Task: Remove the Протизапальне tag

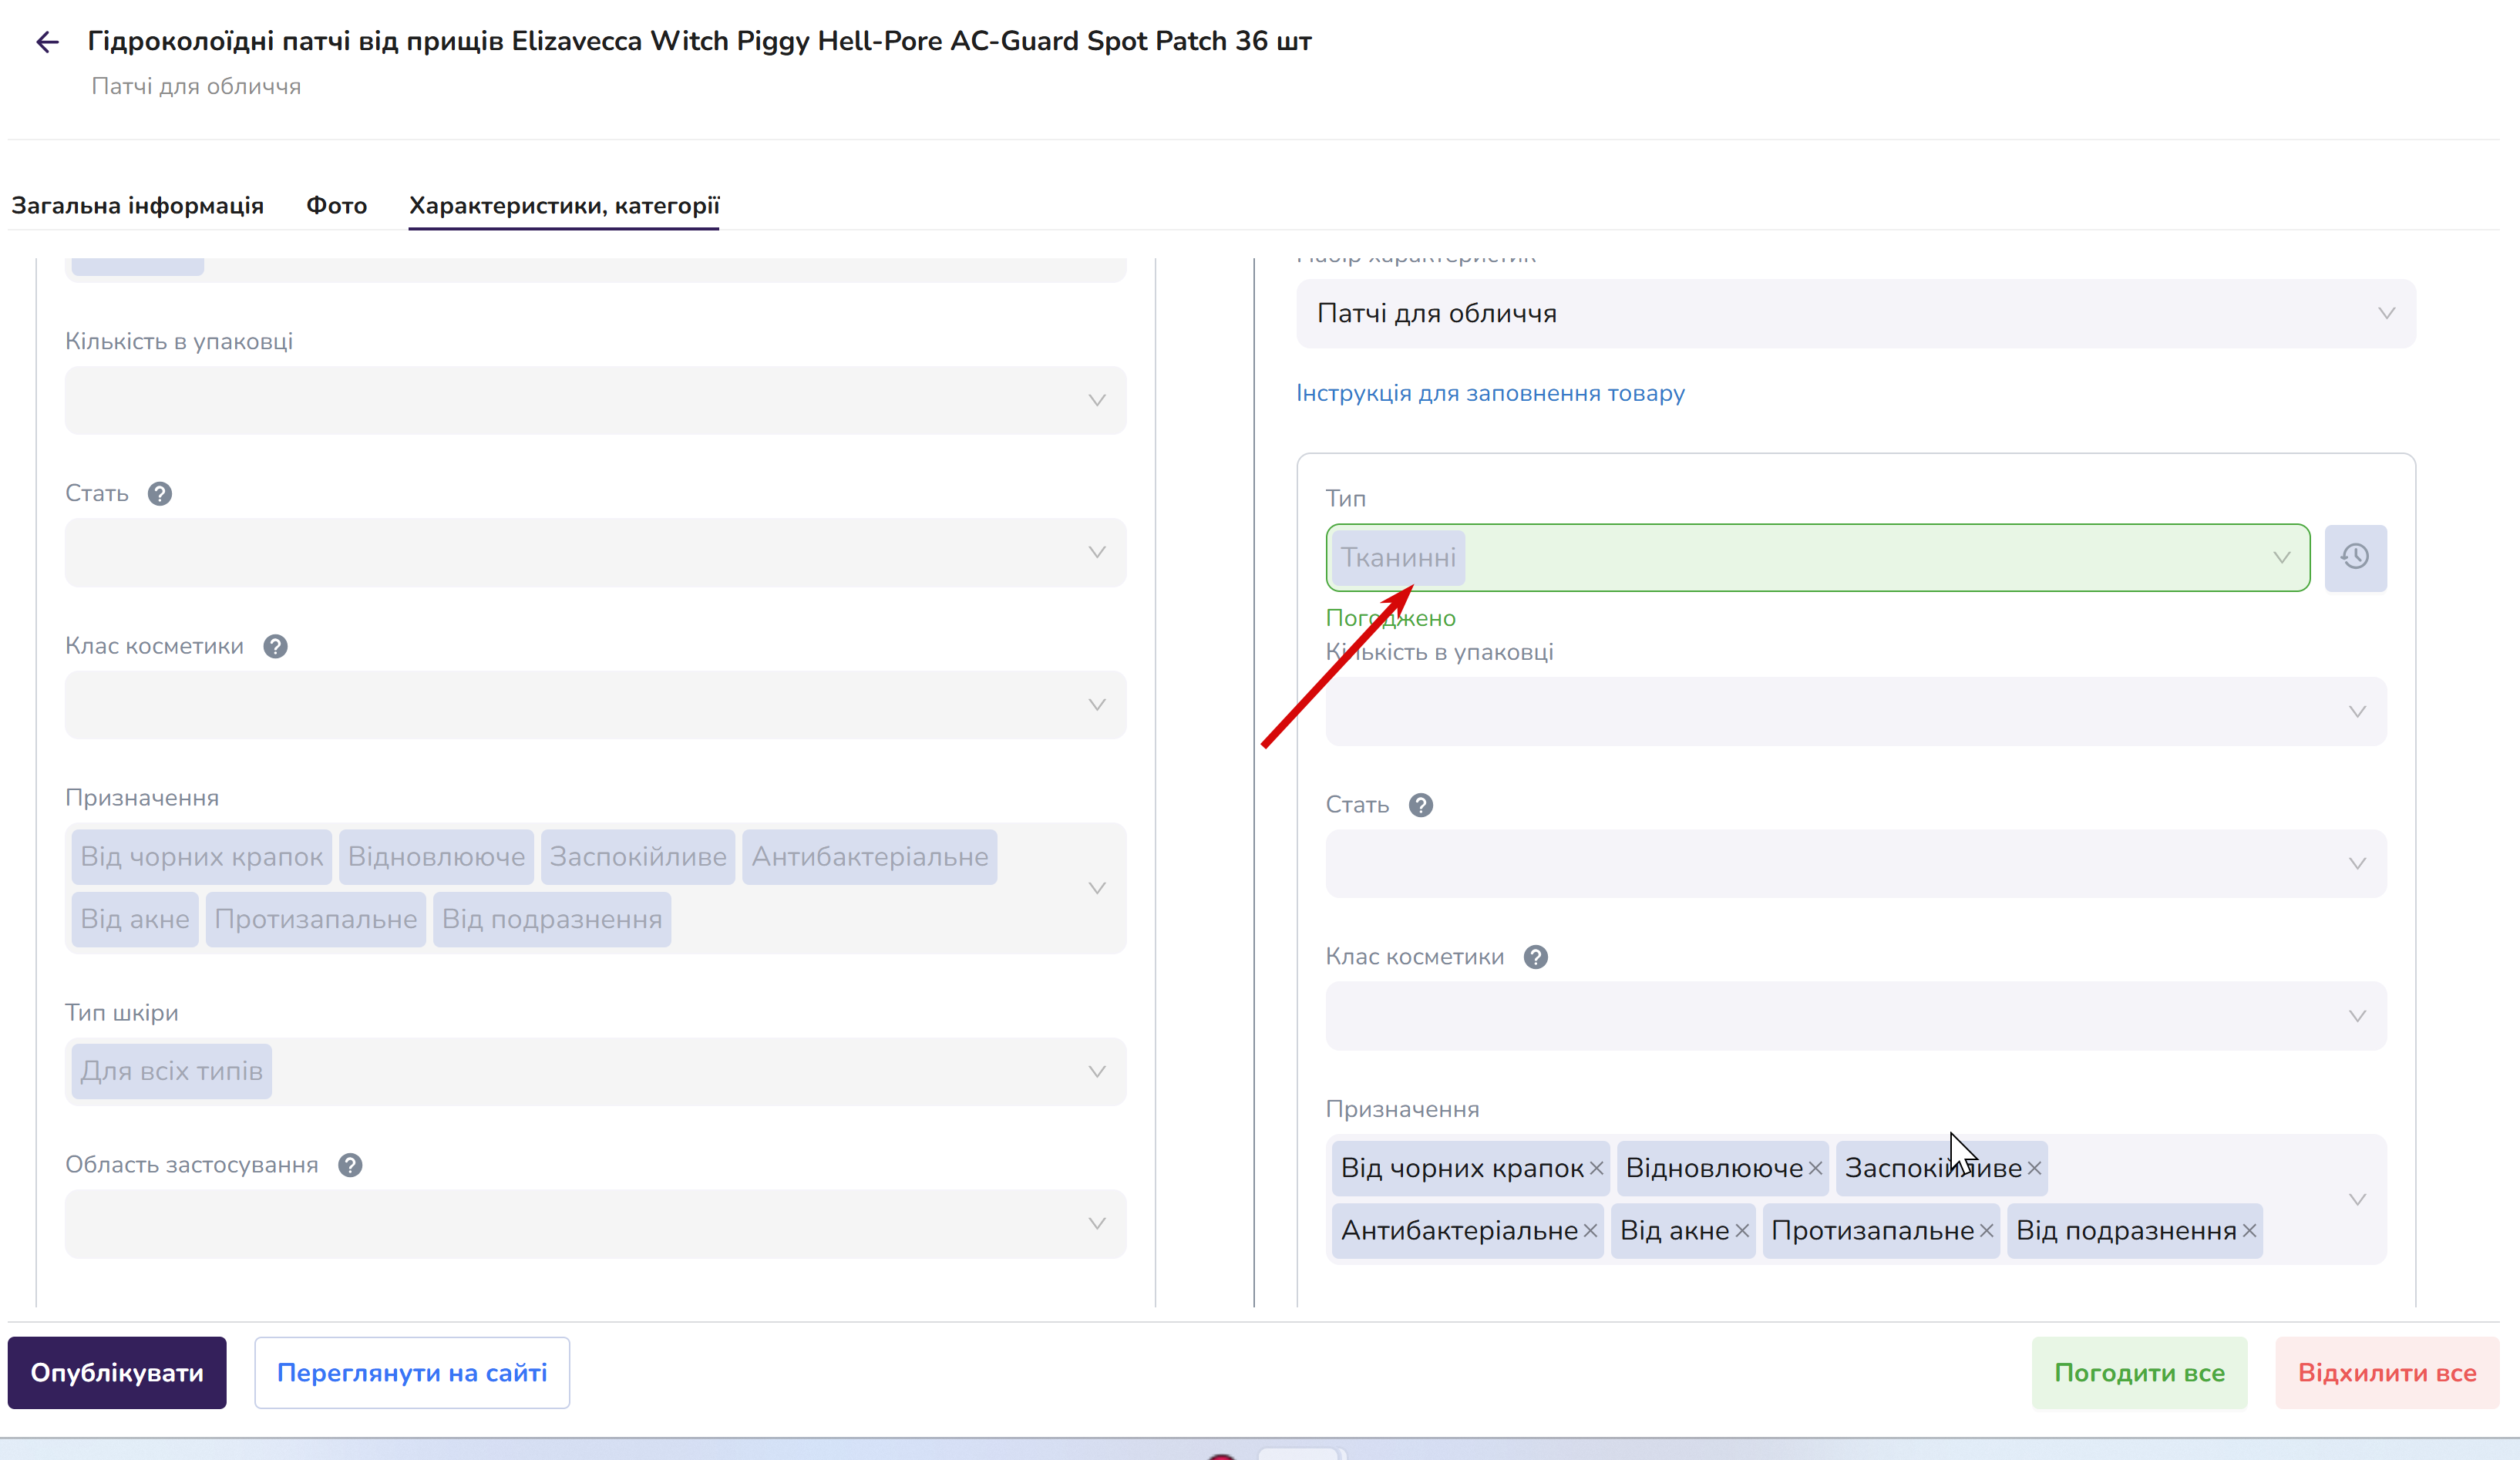Action: (1986, 1231)
